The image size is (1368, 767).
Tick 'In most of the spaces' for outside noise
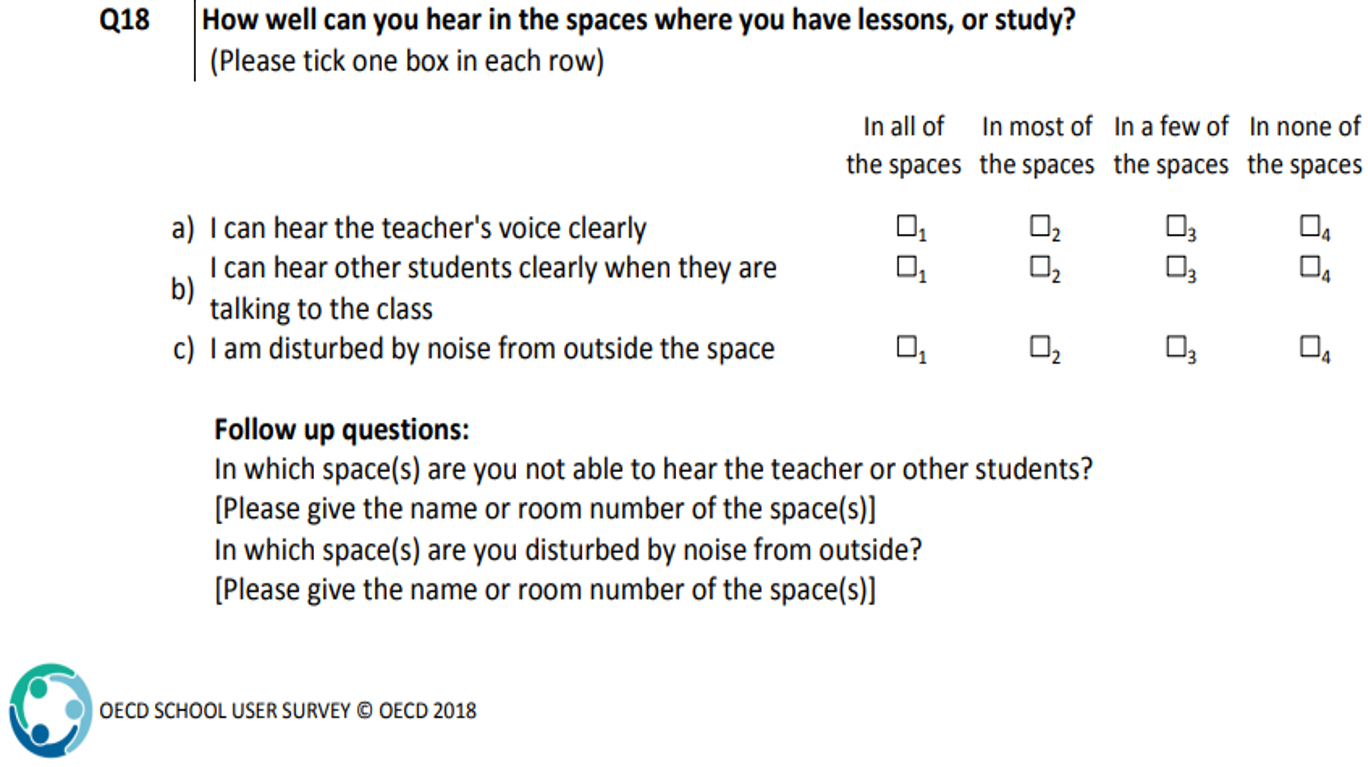point(1040,347)
